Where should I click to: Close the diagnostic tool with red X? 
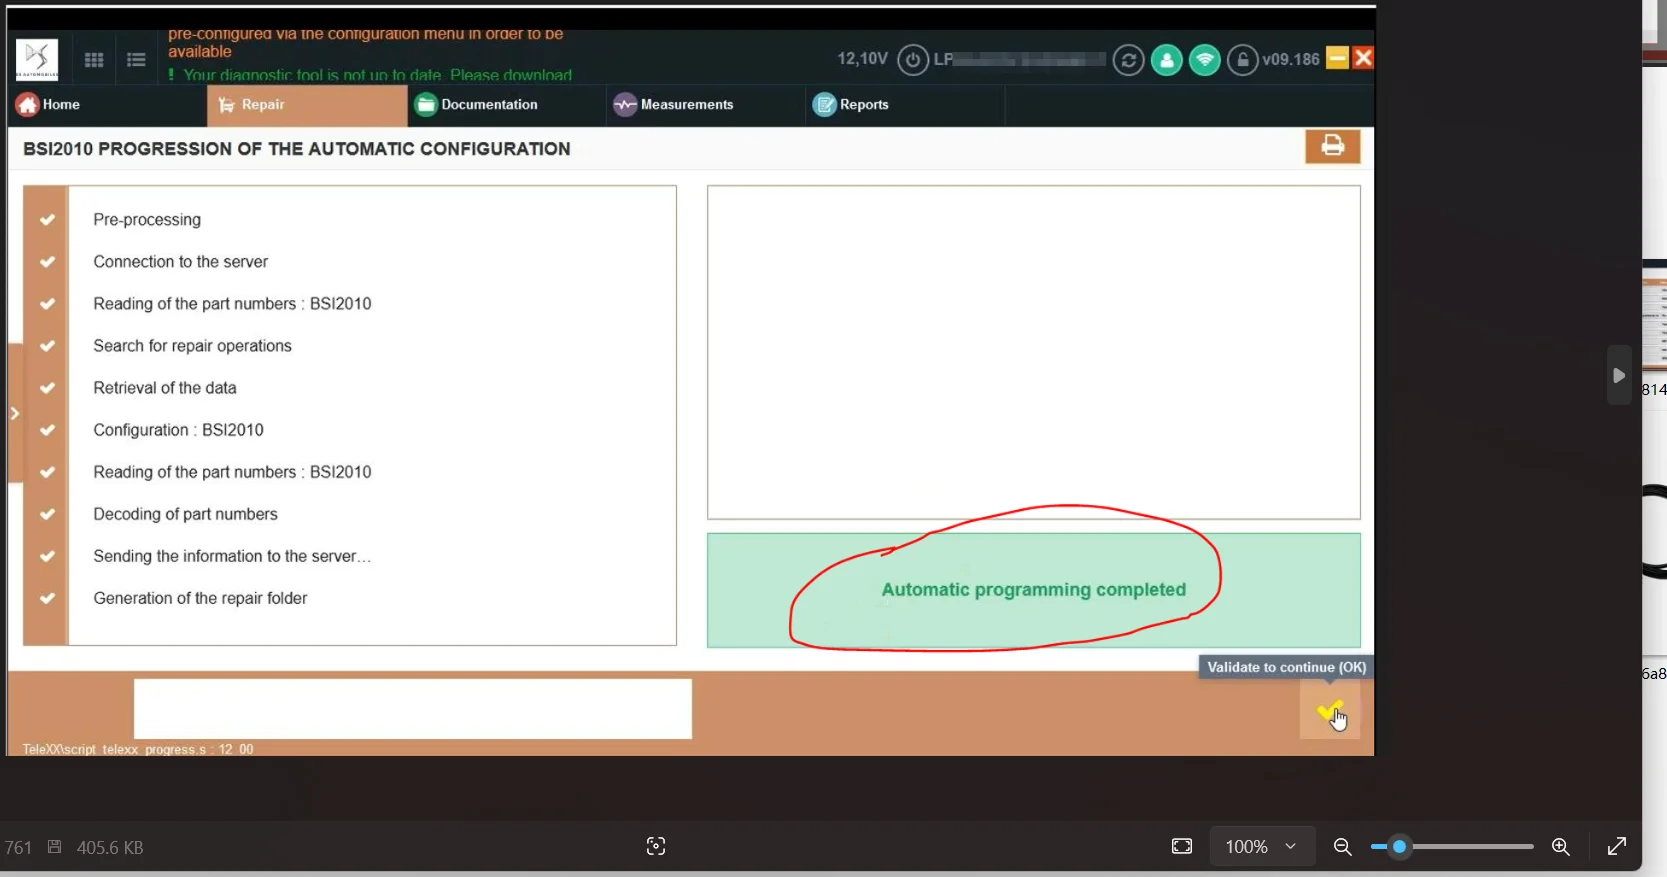[1363, 58]
